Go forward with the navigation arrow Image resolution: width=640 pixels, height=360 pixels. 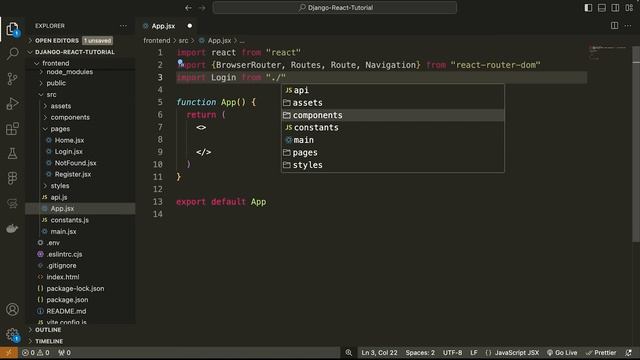pyautogui.click(x=202, y=8)
